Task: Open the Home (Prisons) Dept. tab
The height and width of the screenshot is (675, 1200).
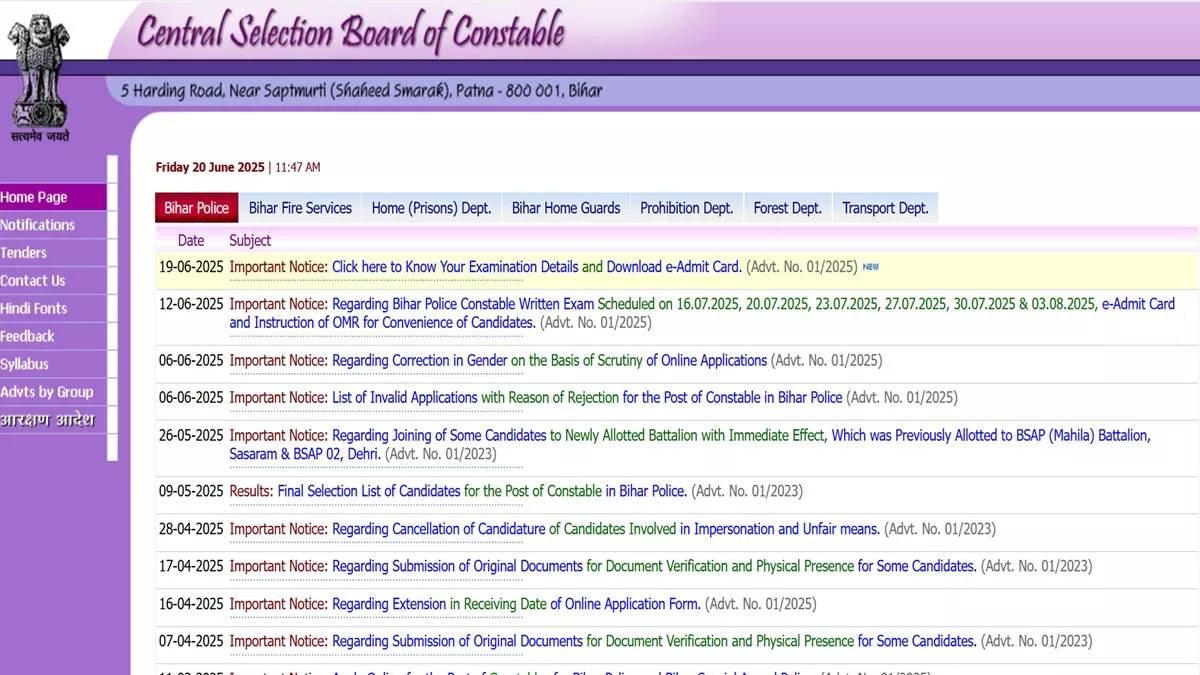Action: (431, 208)
